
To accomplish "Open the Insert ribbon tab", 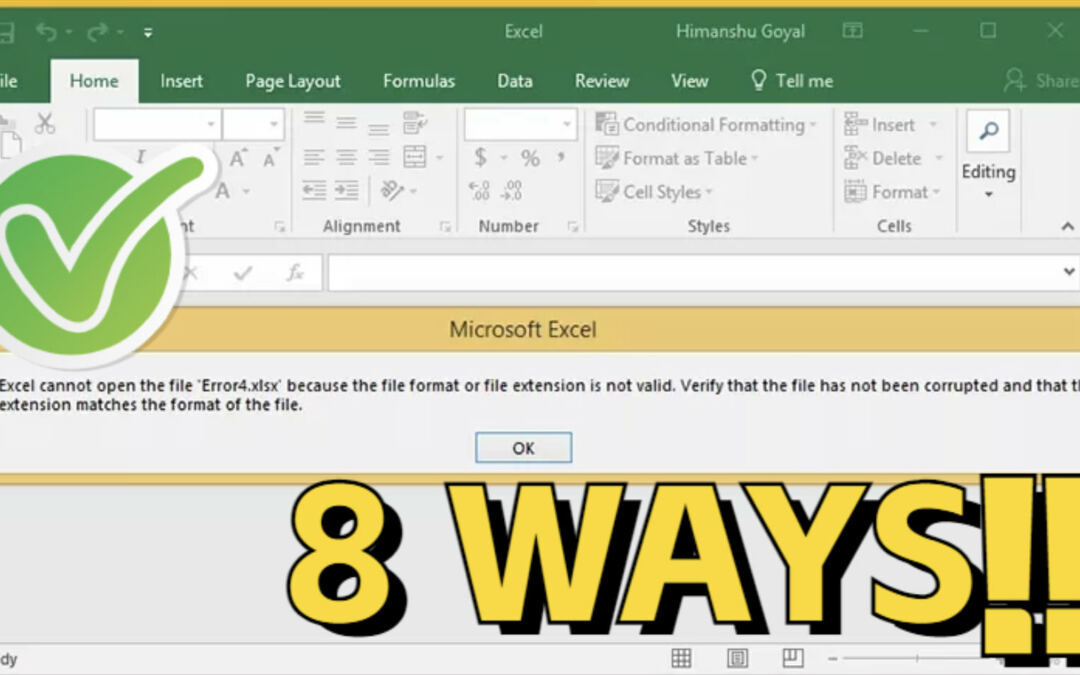I will pyautogui.click(x=181, y=81).
